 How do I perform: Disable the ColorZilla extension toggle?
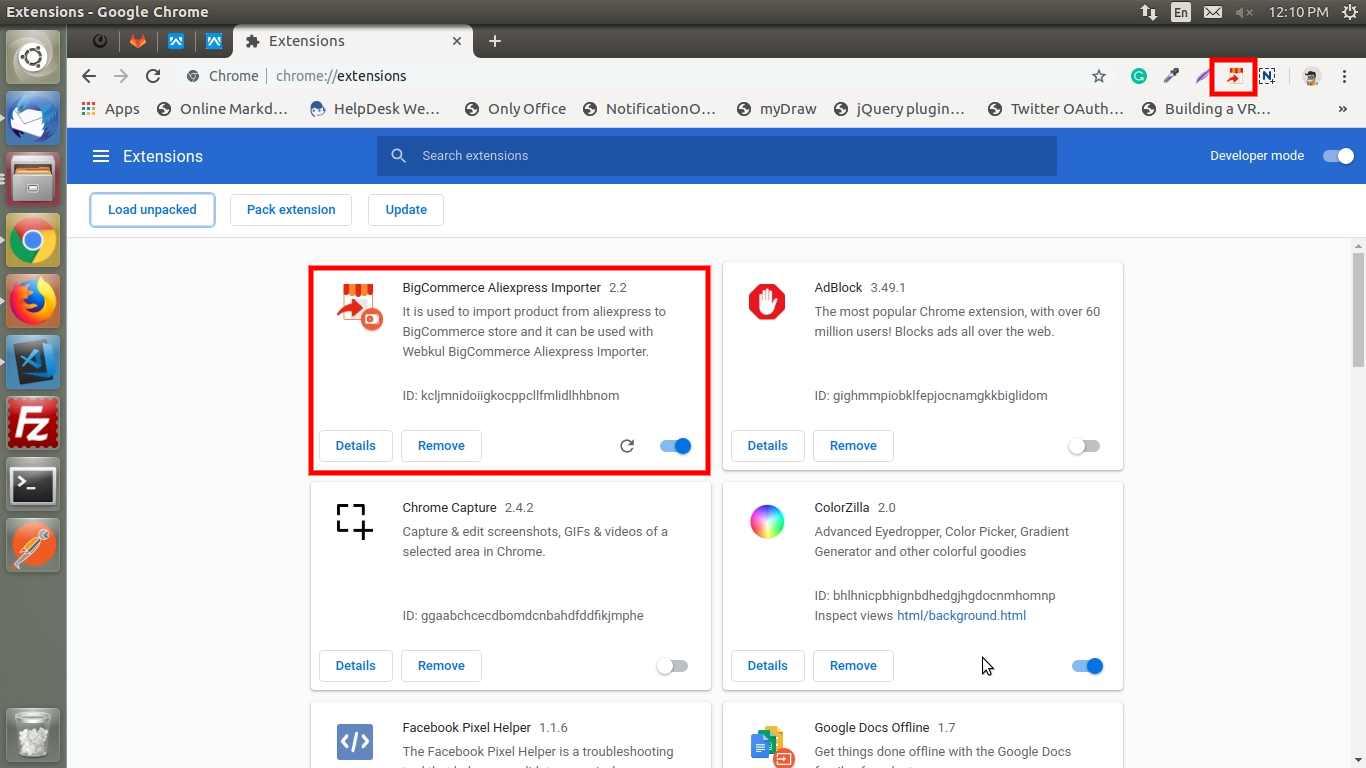(x=1086, y=666)
